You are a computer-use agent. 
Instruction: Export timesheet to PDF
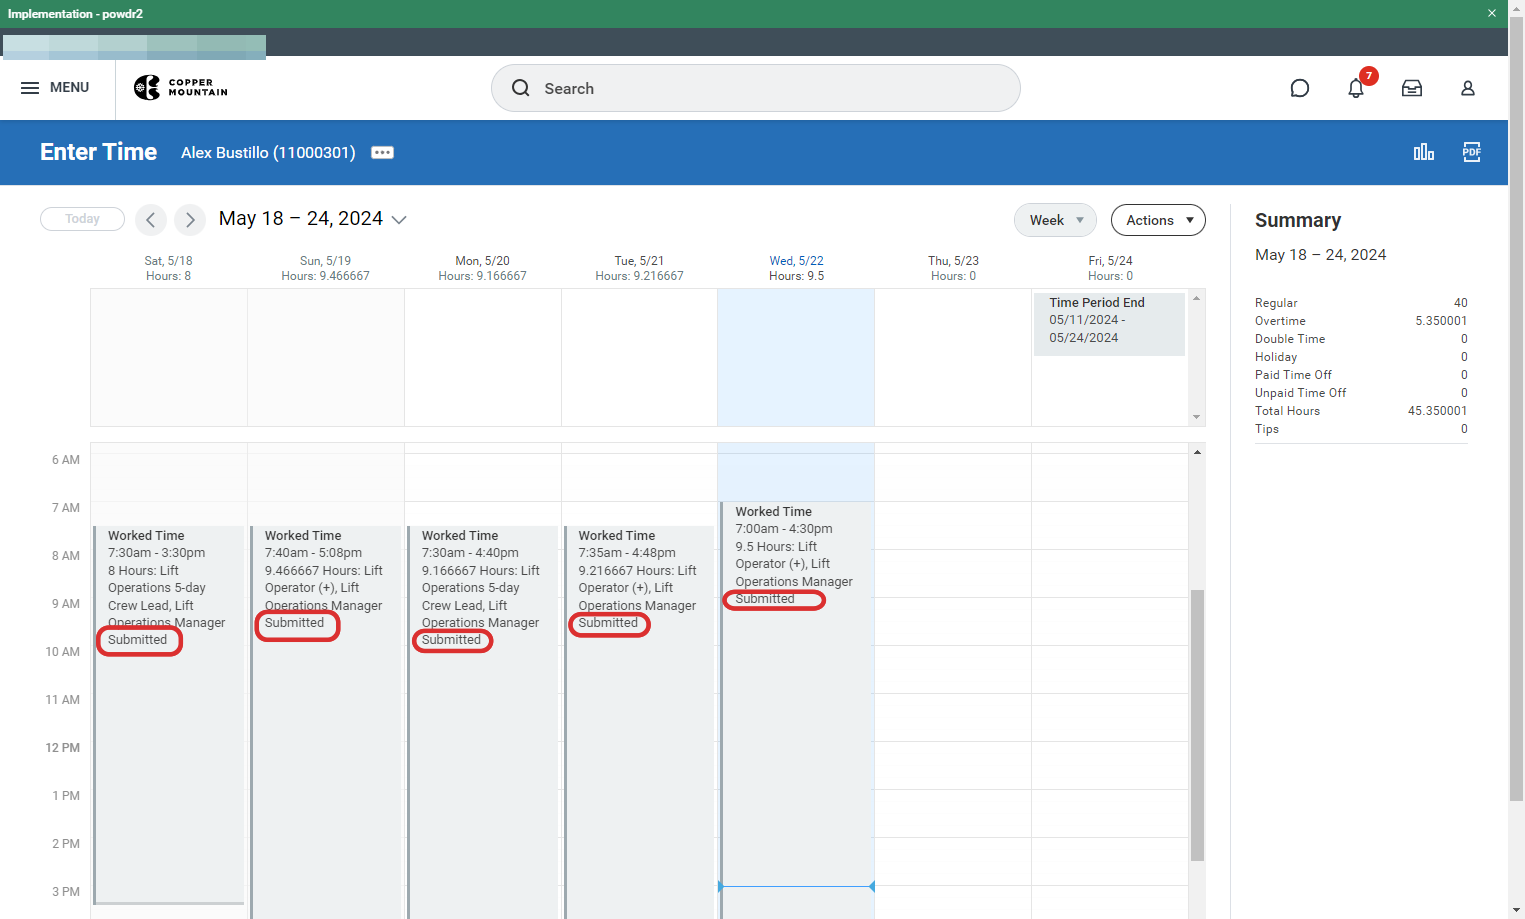(1472, 152)
